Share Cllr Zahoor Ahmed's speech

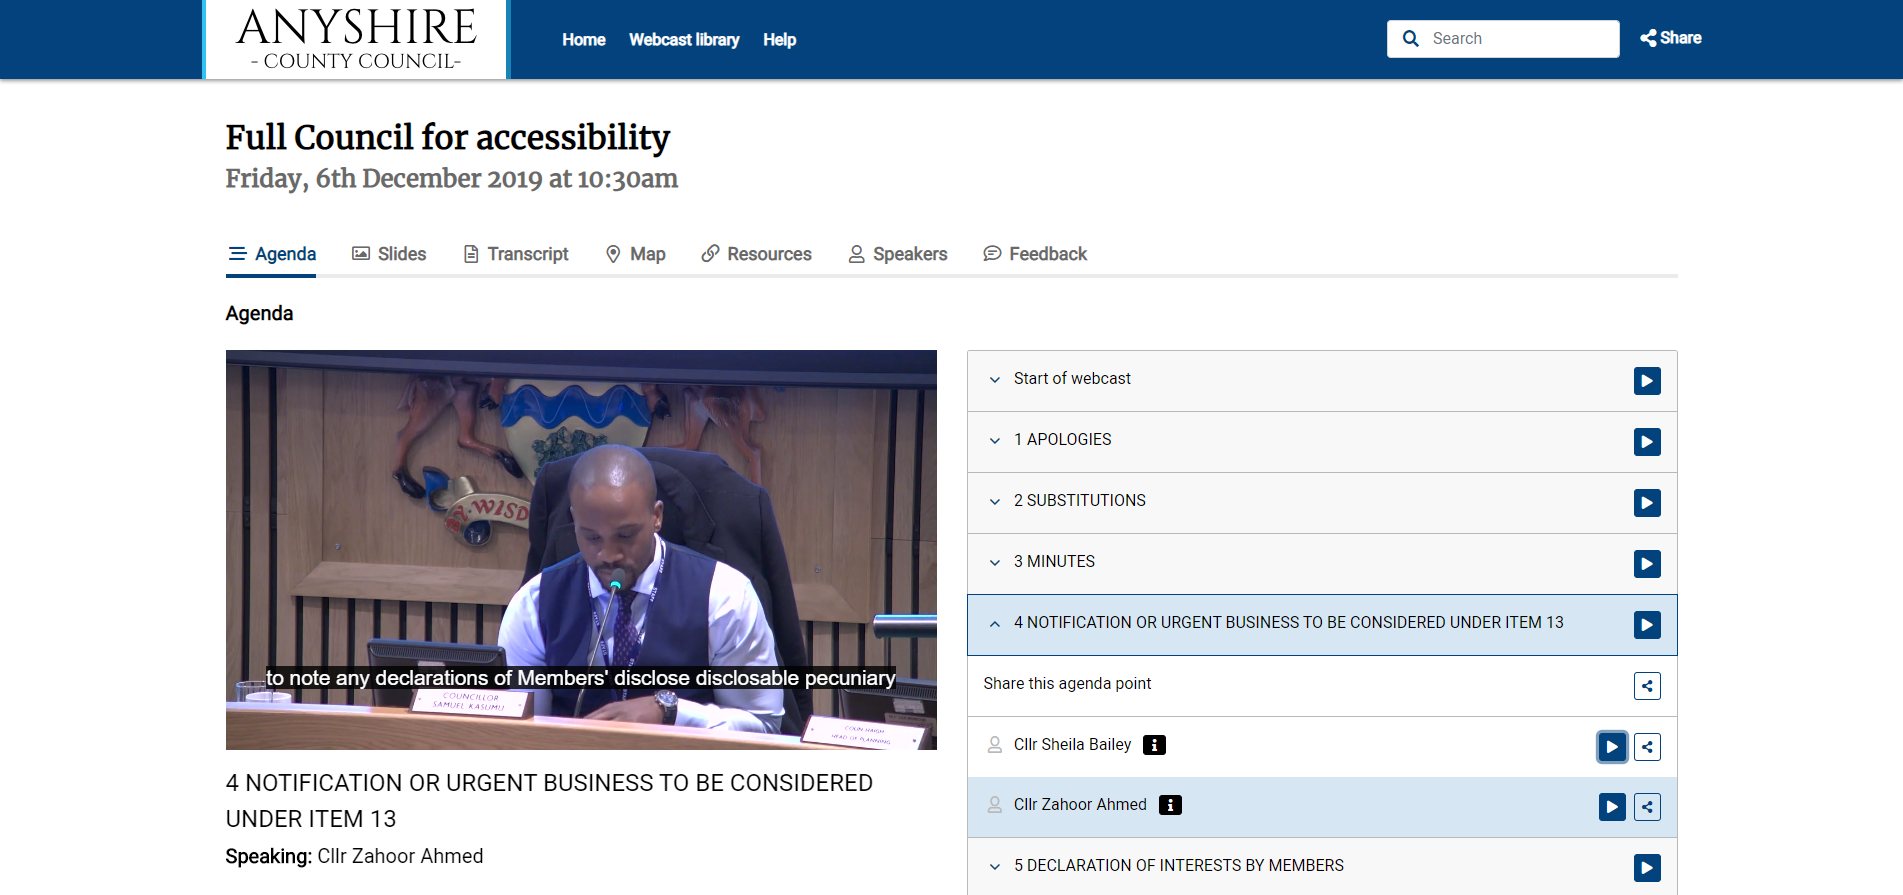pos(1647,807)
